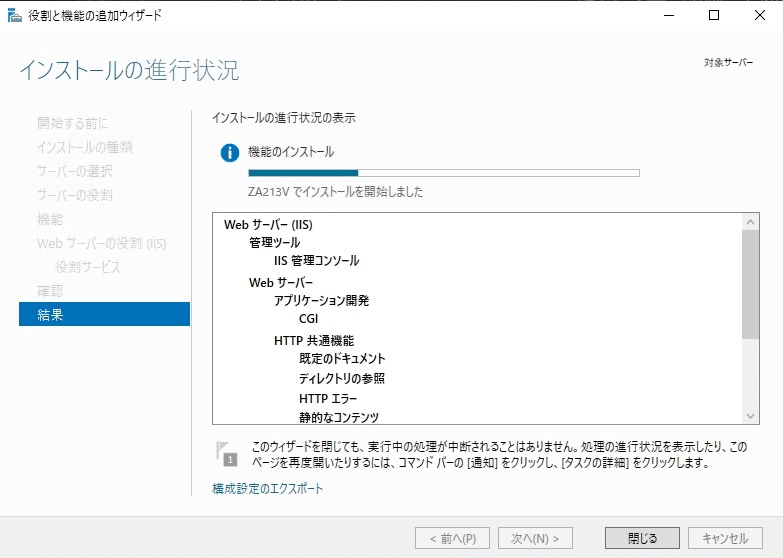Select Web サーバーの役割 (IIS) in the sidebar
The width and height of the screenshot is (783, 558).
point(102,243)
